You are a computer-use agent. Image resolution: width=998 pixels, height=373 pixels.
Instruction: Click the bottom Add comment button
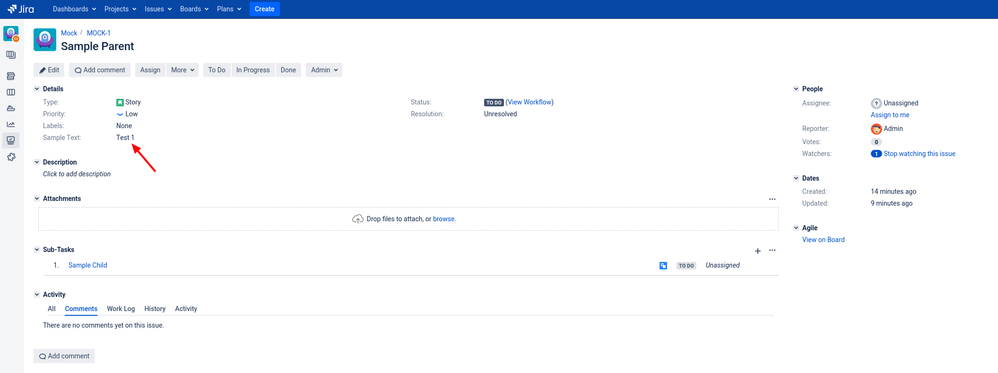64,356
